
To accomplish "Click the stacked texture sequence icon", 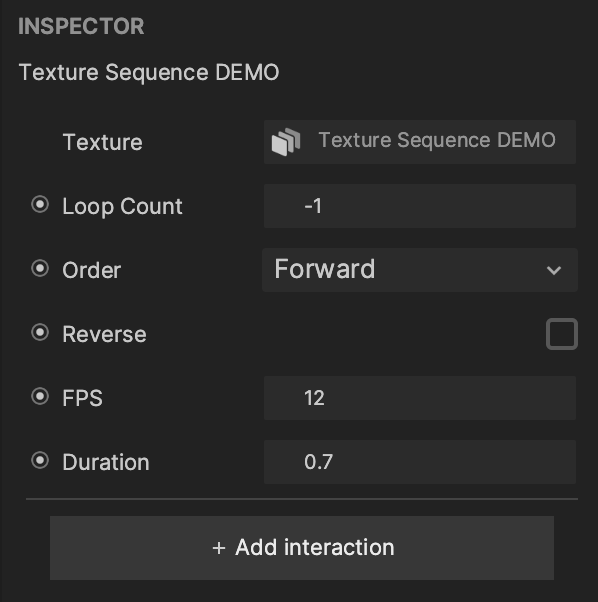I will [286, 142].
